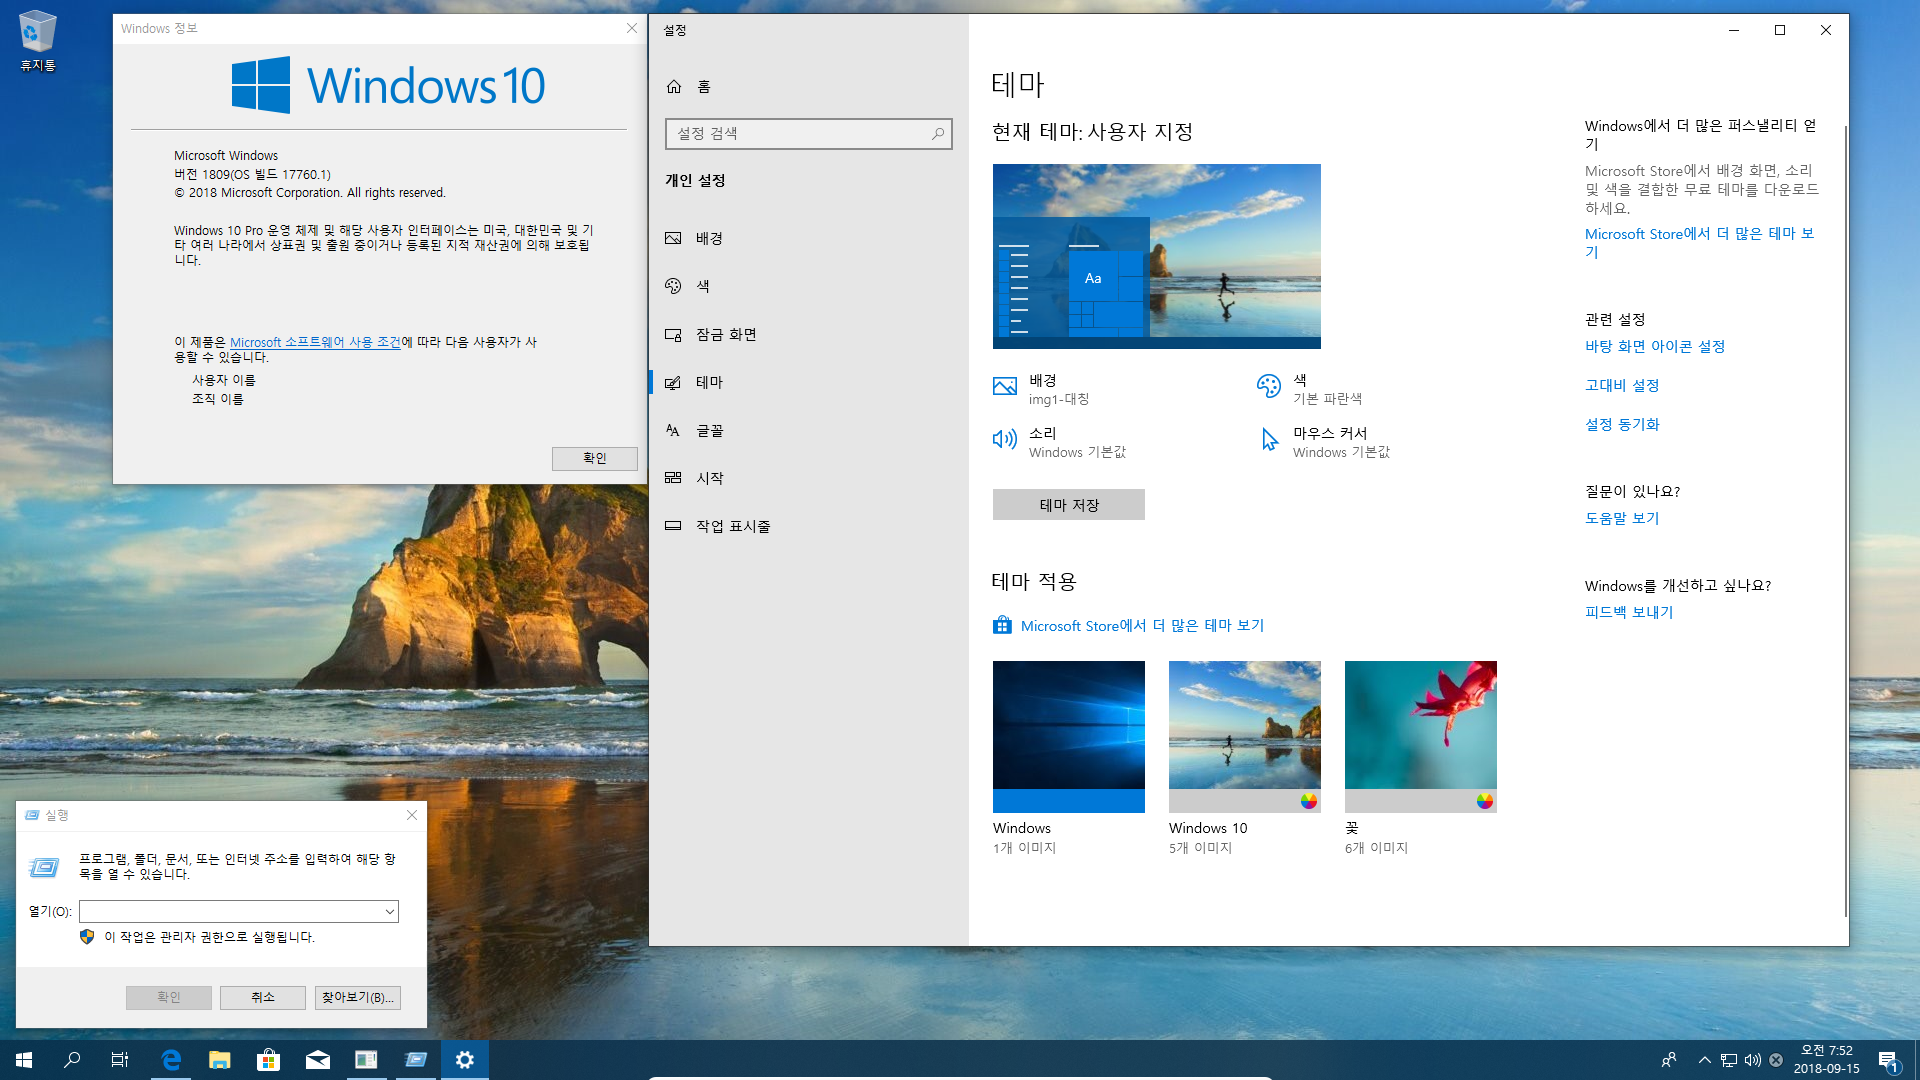Image resolution: width=1920 pixels, height=1080 pixels.
Task: Click the color wheel on 꽃 theme
Action: click(1484, 801)
